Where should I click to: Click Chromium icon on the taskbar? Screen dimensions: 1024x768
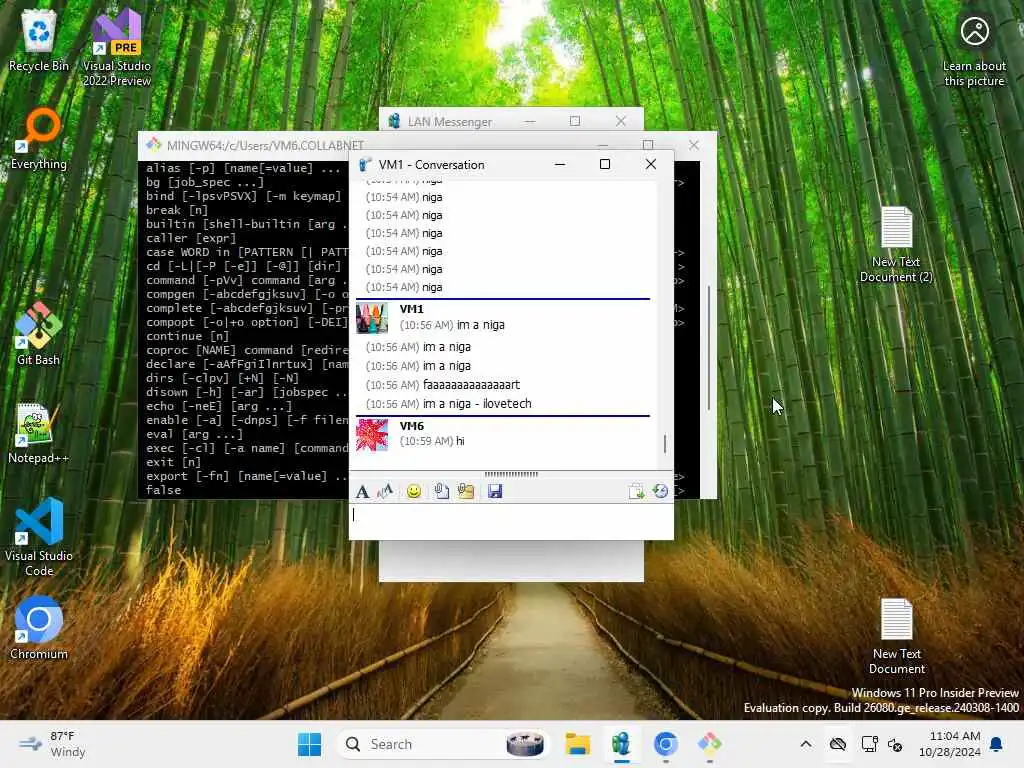pyautogui.click(x=665, y=744)
